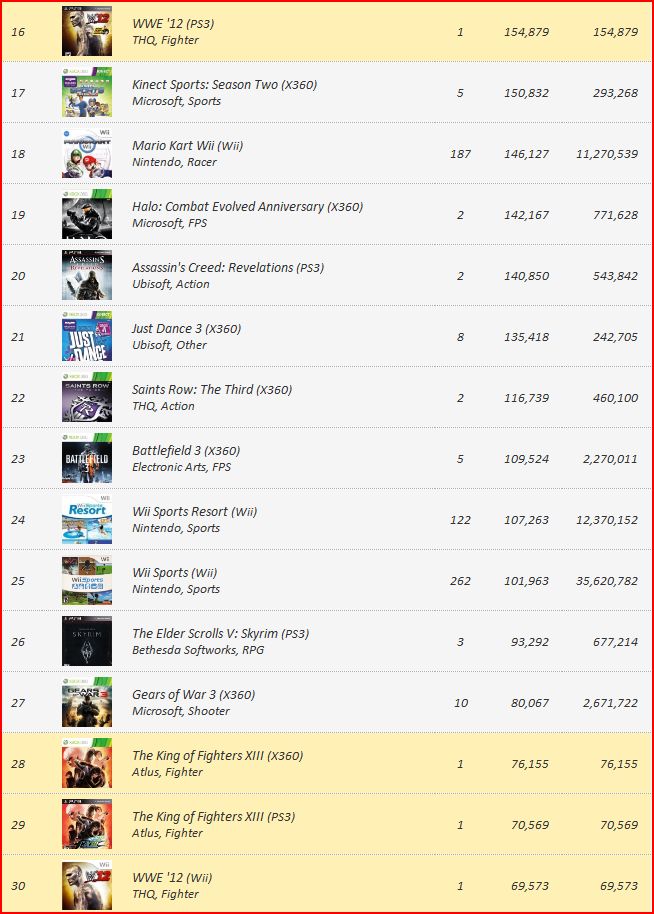
Task: Click the Gears of War 3 box art
Action: (87, 702)
